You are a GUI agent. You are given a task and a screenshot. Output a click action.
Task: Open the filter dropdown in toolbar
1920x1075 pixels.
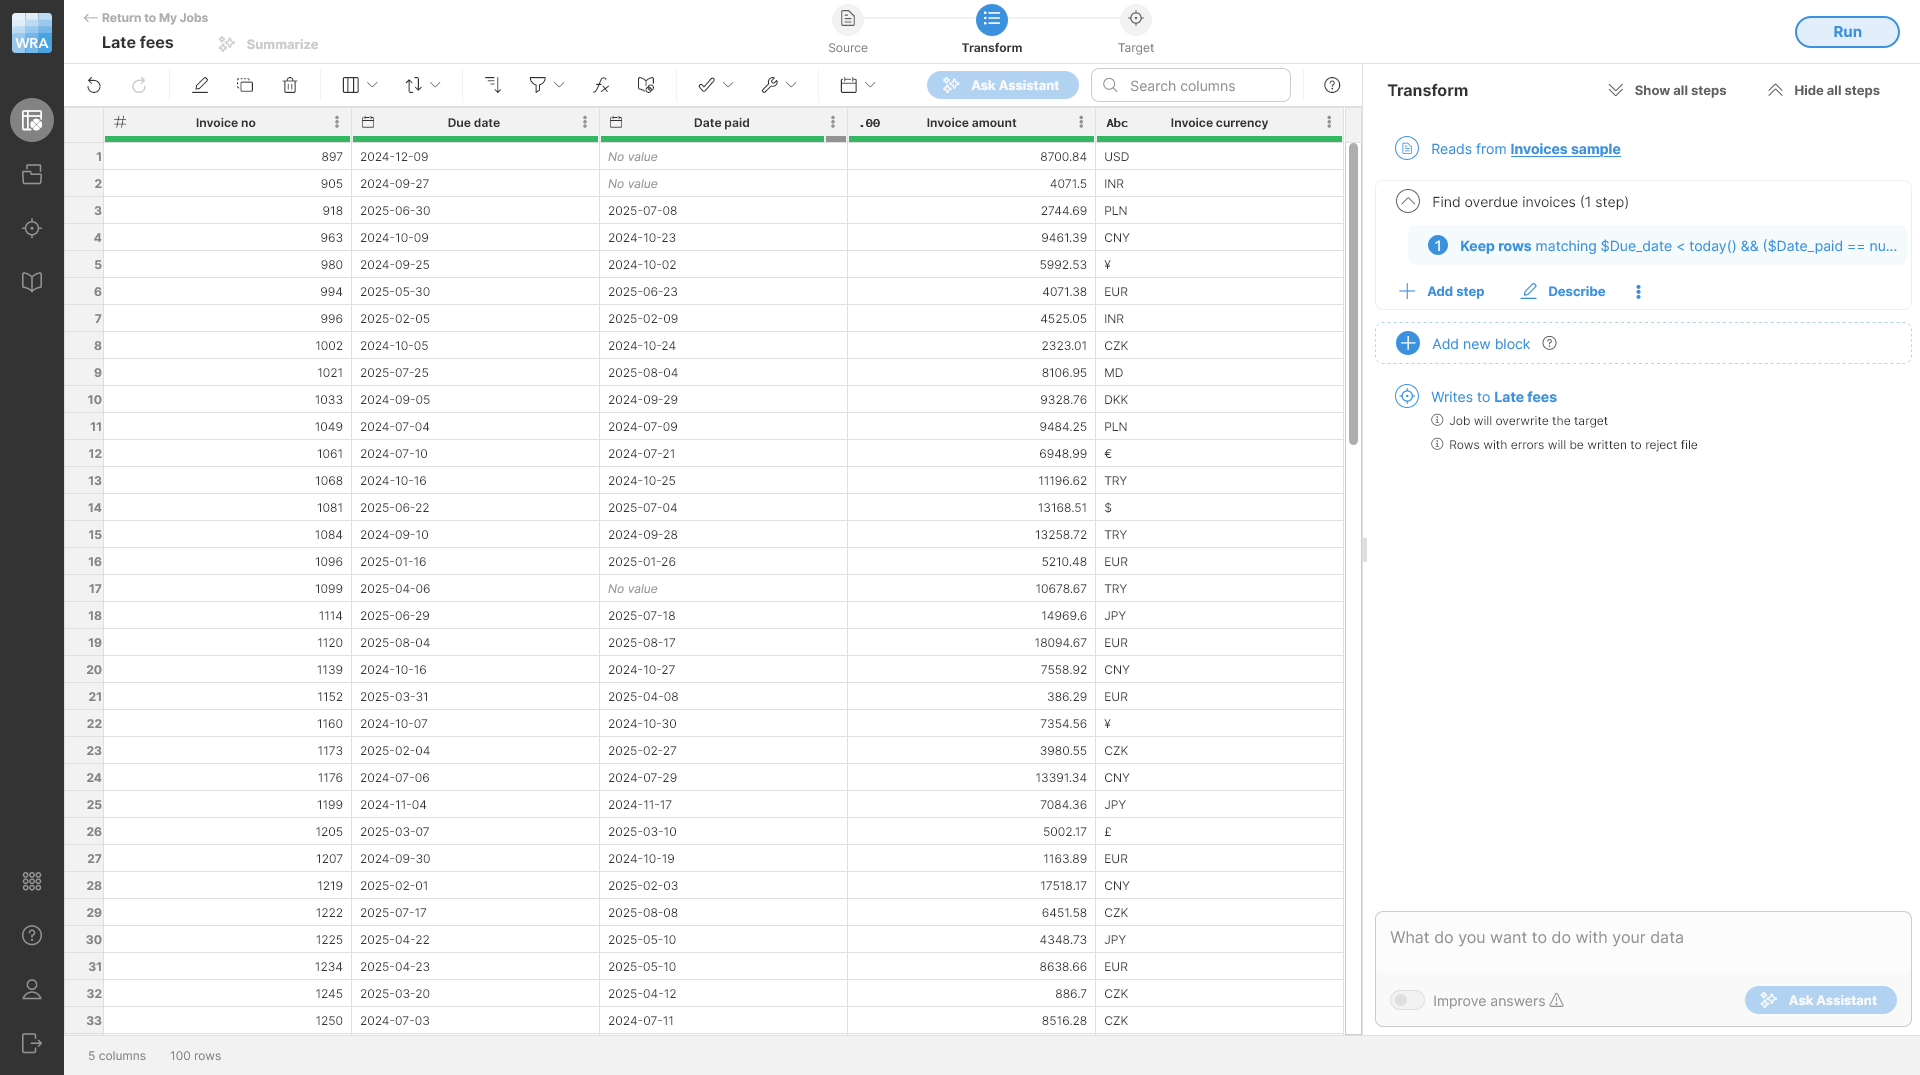click(x=546, y=86)
